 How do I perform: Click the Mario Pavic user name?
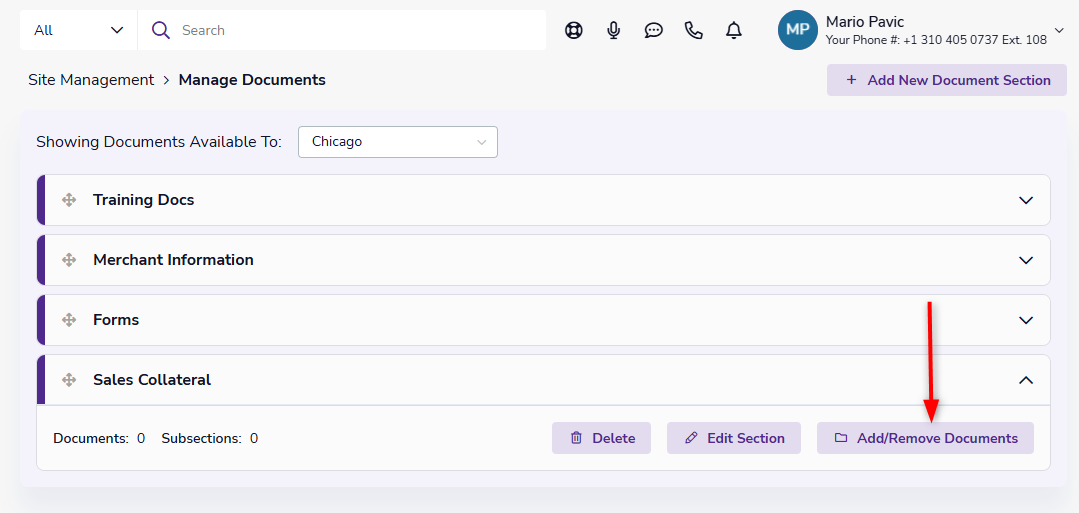coord(865,22)
